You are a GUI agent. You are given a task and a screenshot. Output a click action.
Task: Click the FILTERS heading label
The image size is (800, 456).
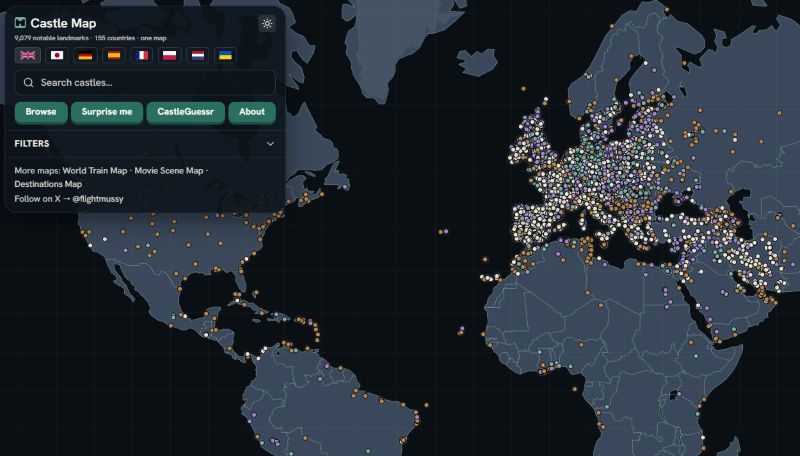(x=32, y=144)
